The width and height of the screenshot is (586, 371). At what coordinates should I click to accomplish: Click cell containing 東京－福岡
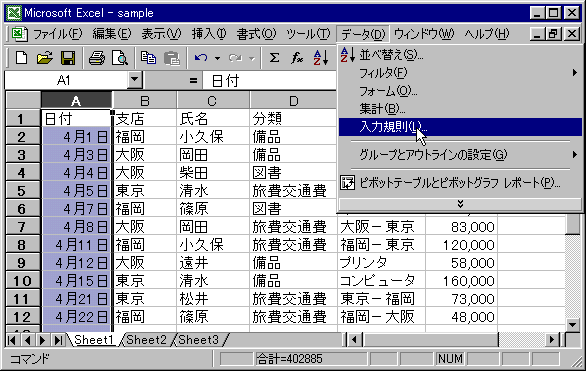pos(381,299)
